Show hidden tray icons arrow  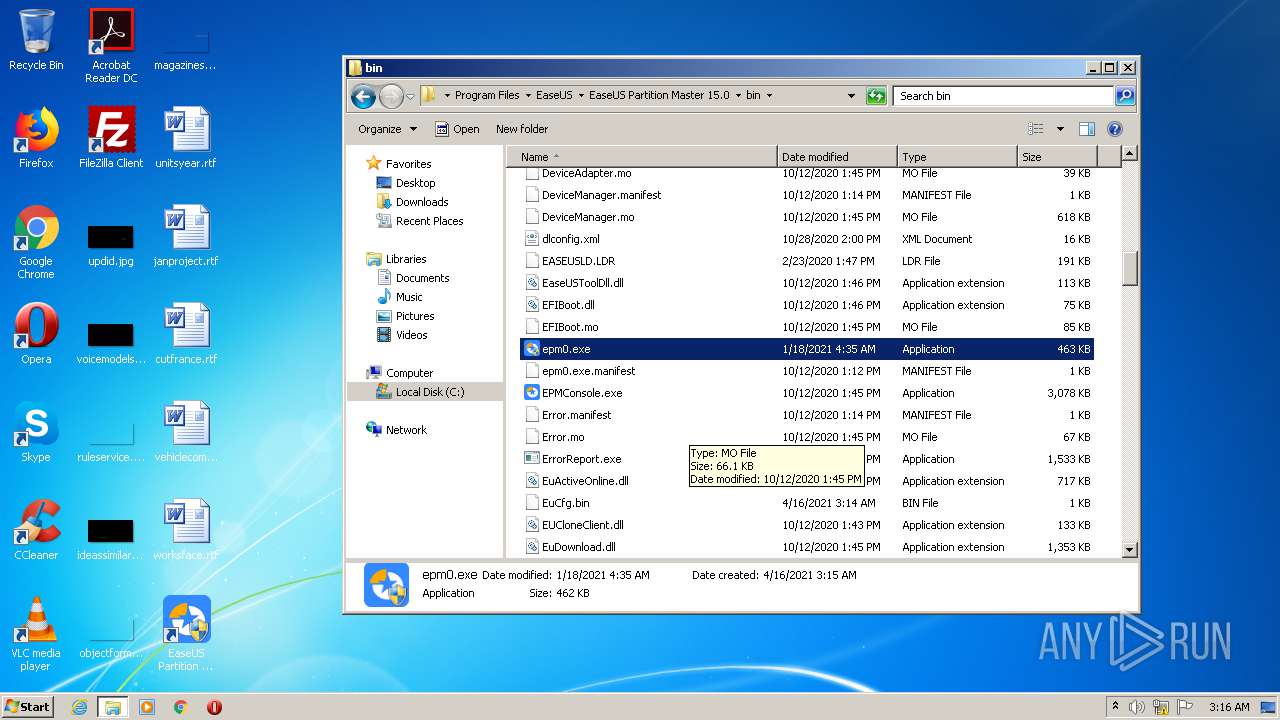tap(1115, 707)
